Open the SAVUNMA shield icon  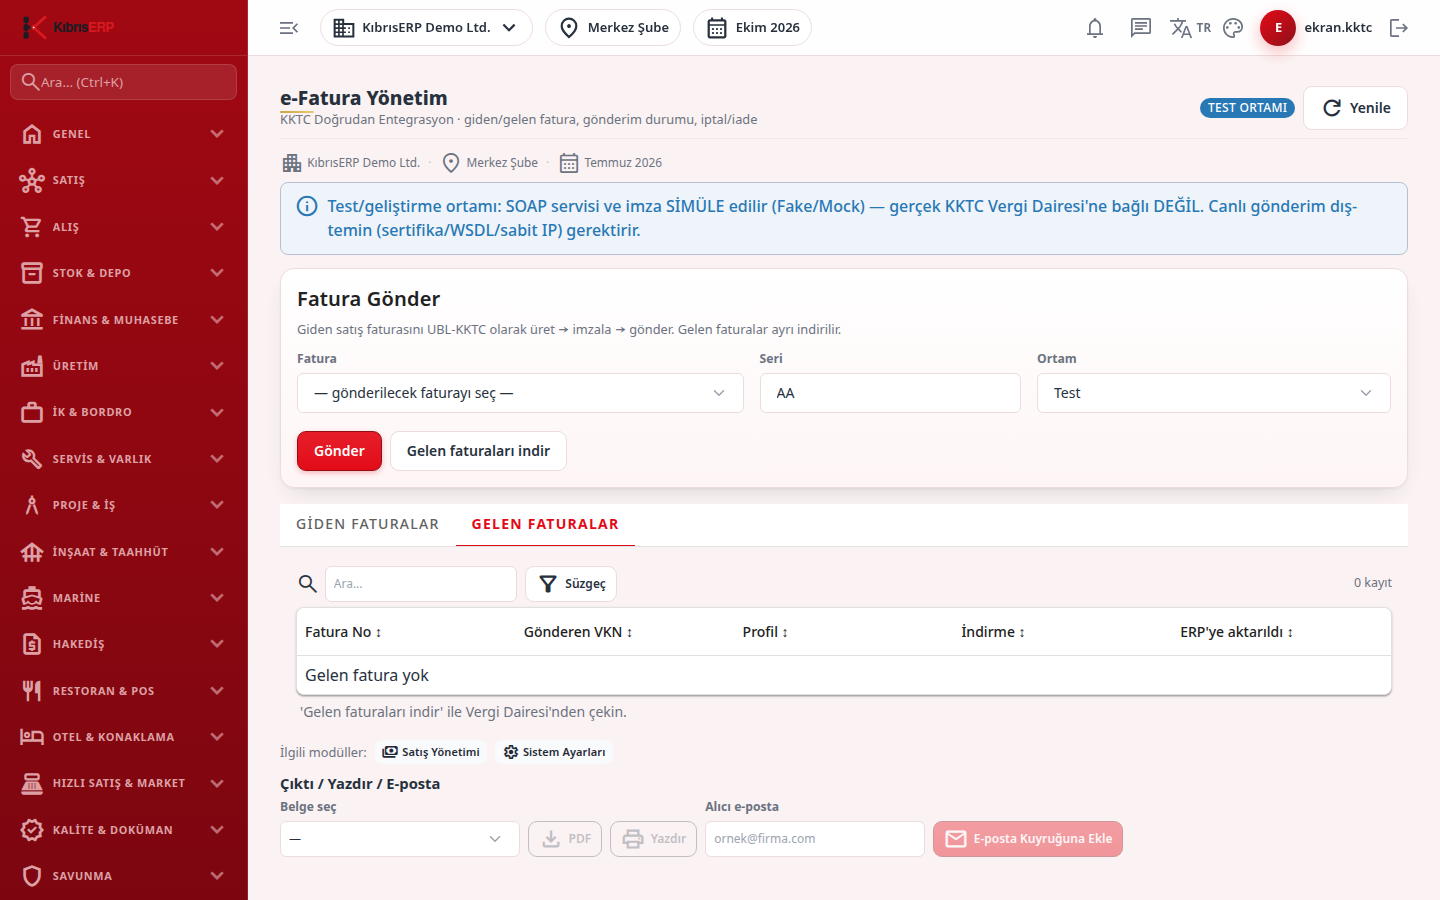click(32, 876)
